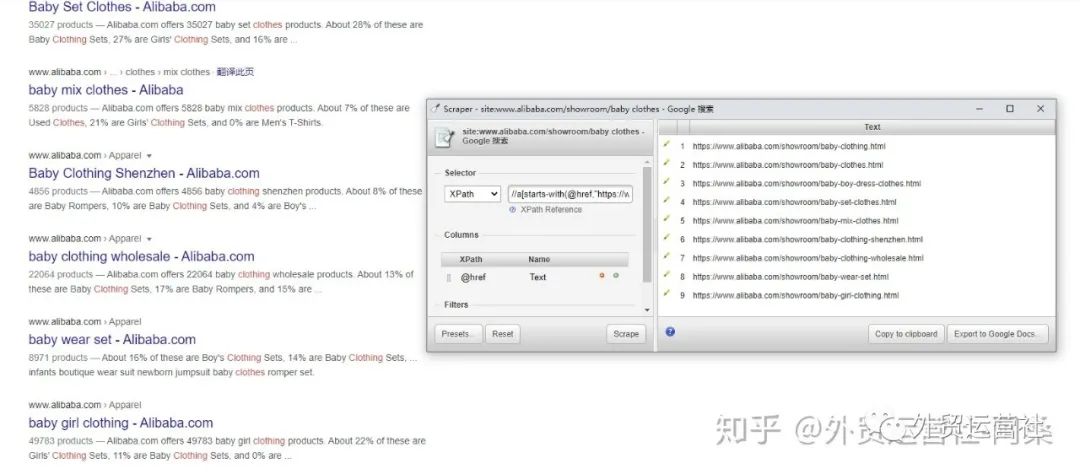Click the XPath Reference help icon
Screen dimensions: 1080x474
[512, 209]
